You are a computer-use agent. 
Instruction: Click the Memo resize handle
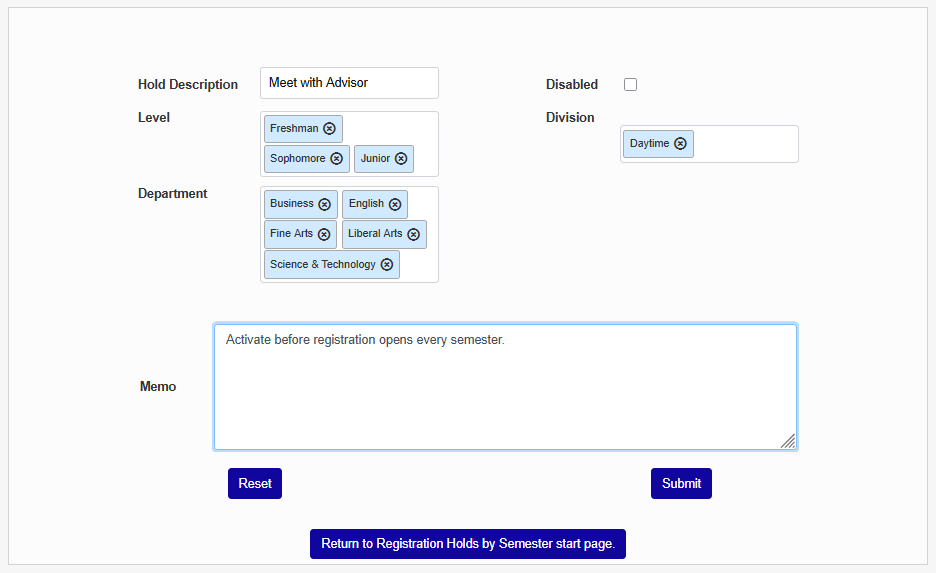788,441
